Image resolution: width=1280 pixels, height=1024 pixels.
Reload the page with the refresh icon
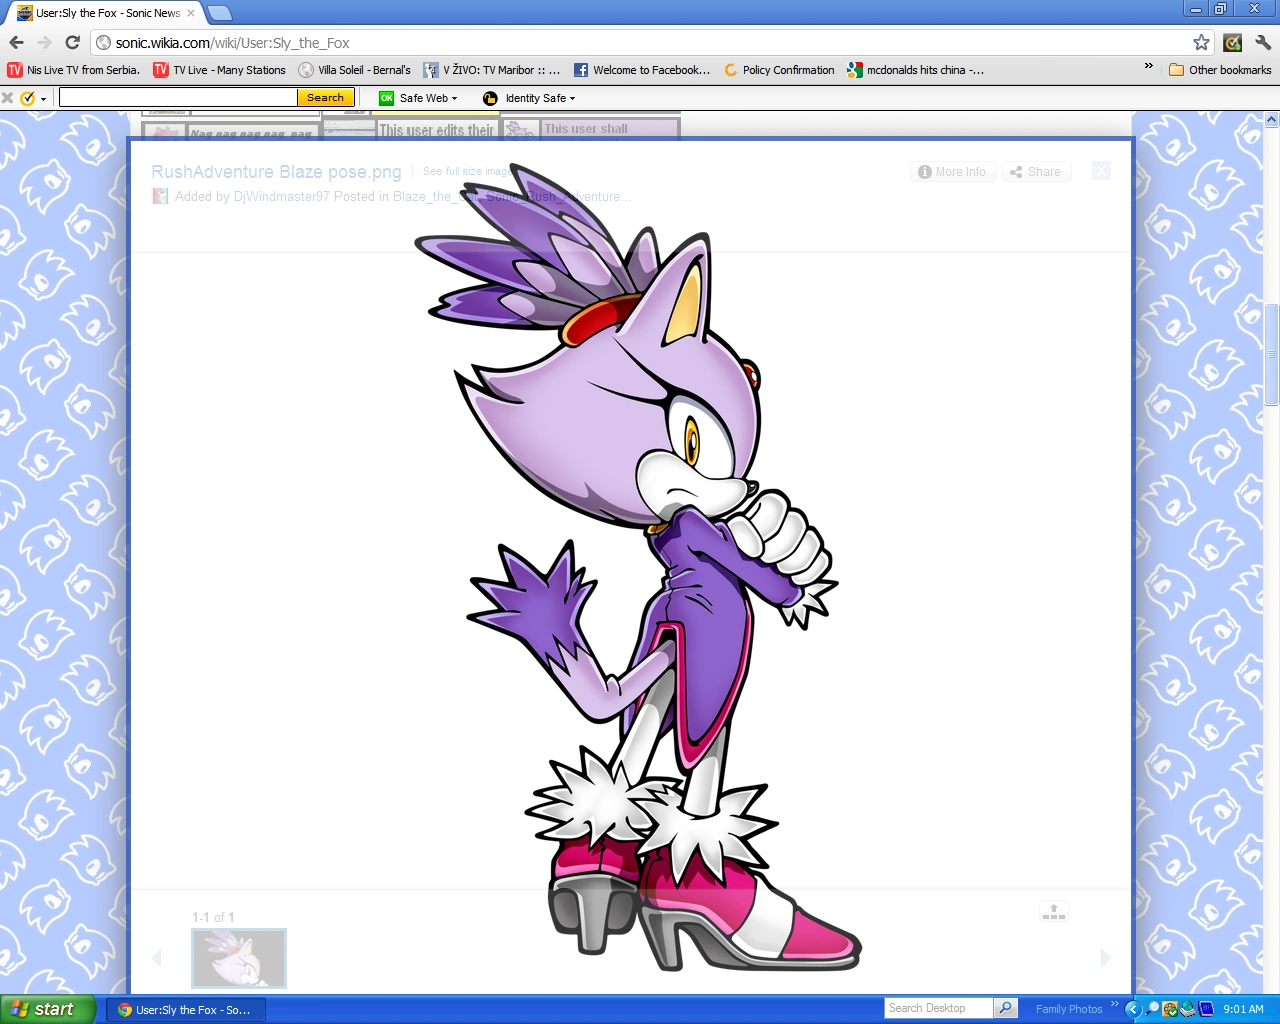click(x=72, y=42)
